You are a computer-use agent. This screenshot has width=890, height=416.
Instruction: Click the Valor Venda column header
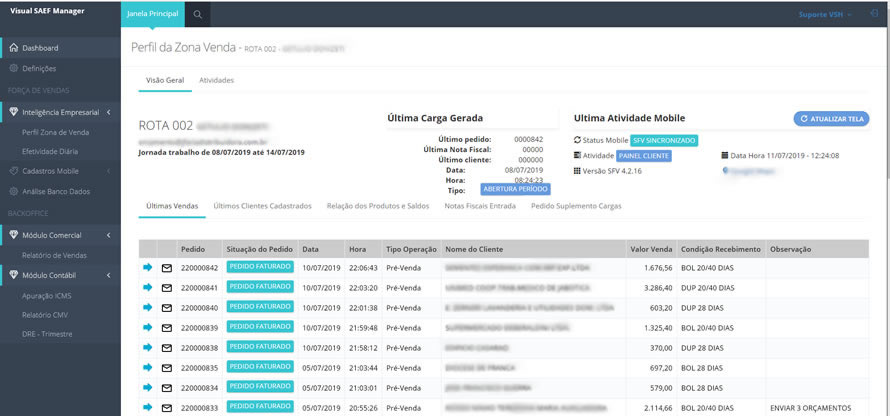(x=646, y=249)
